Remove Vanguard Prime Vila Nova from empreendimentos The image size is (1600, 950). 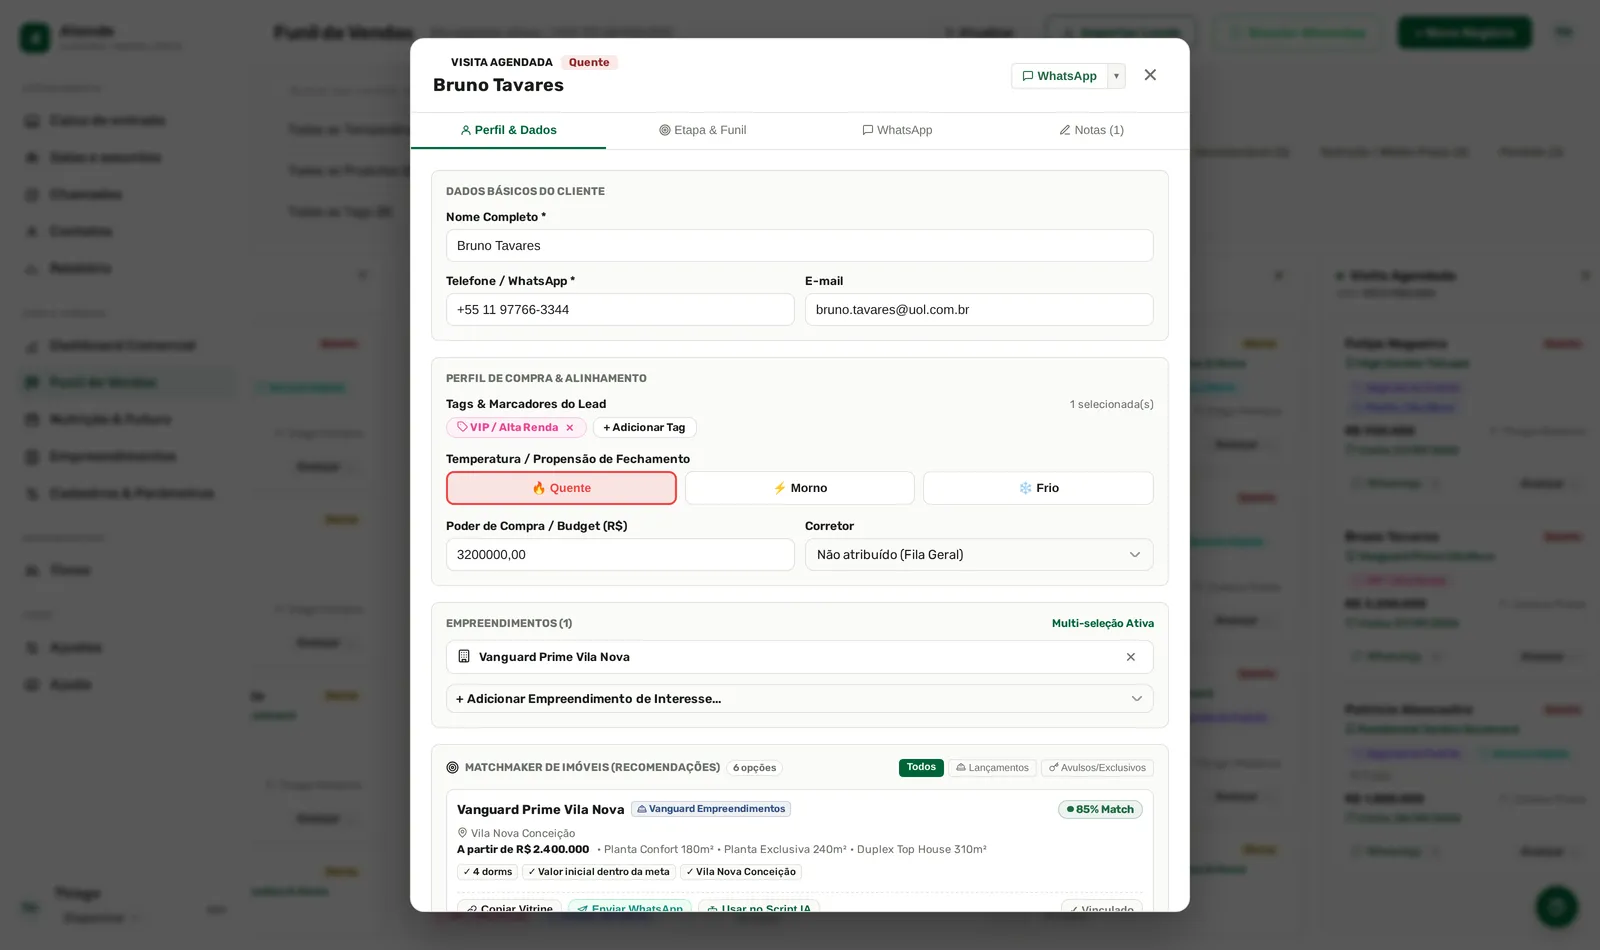pos(1131,657)
